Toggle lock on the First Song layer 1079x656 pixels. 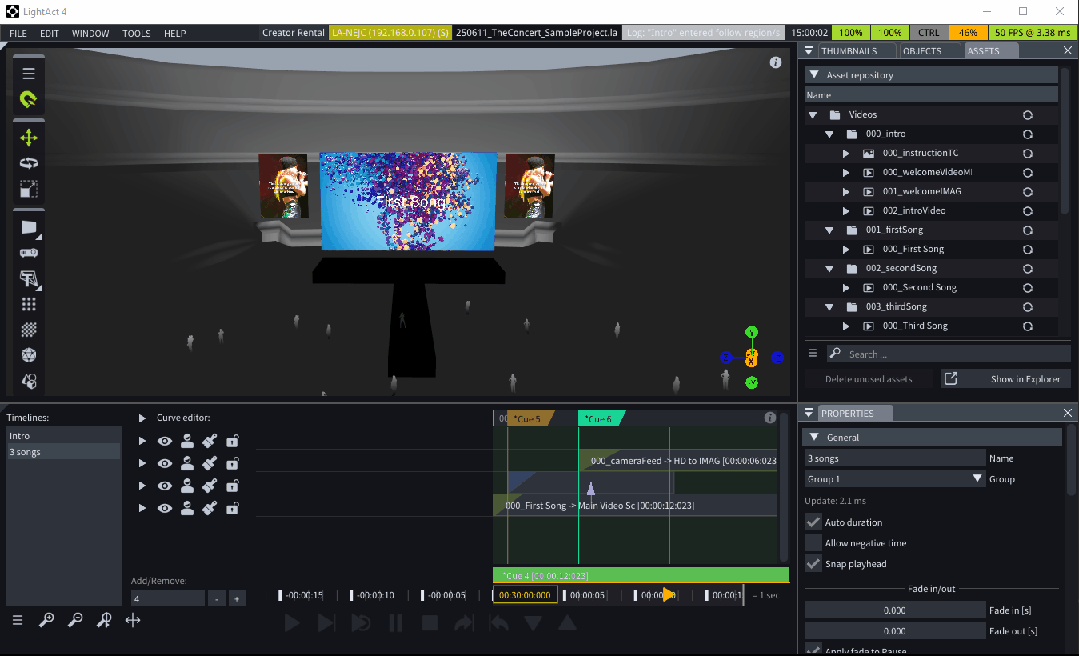click(233, 508)
